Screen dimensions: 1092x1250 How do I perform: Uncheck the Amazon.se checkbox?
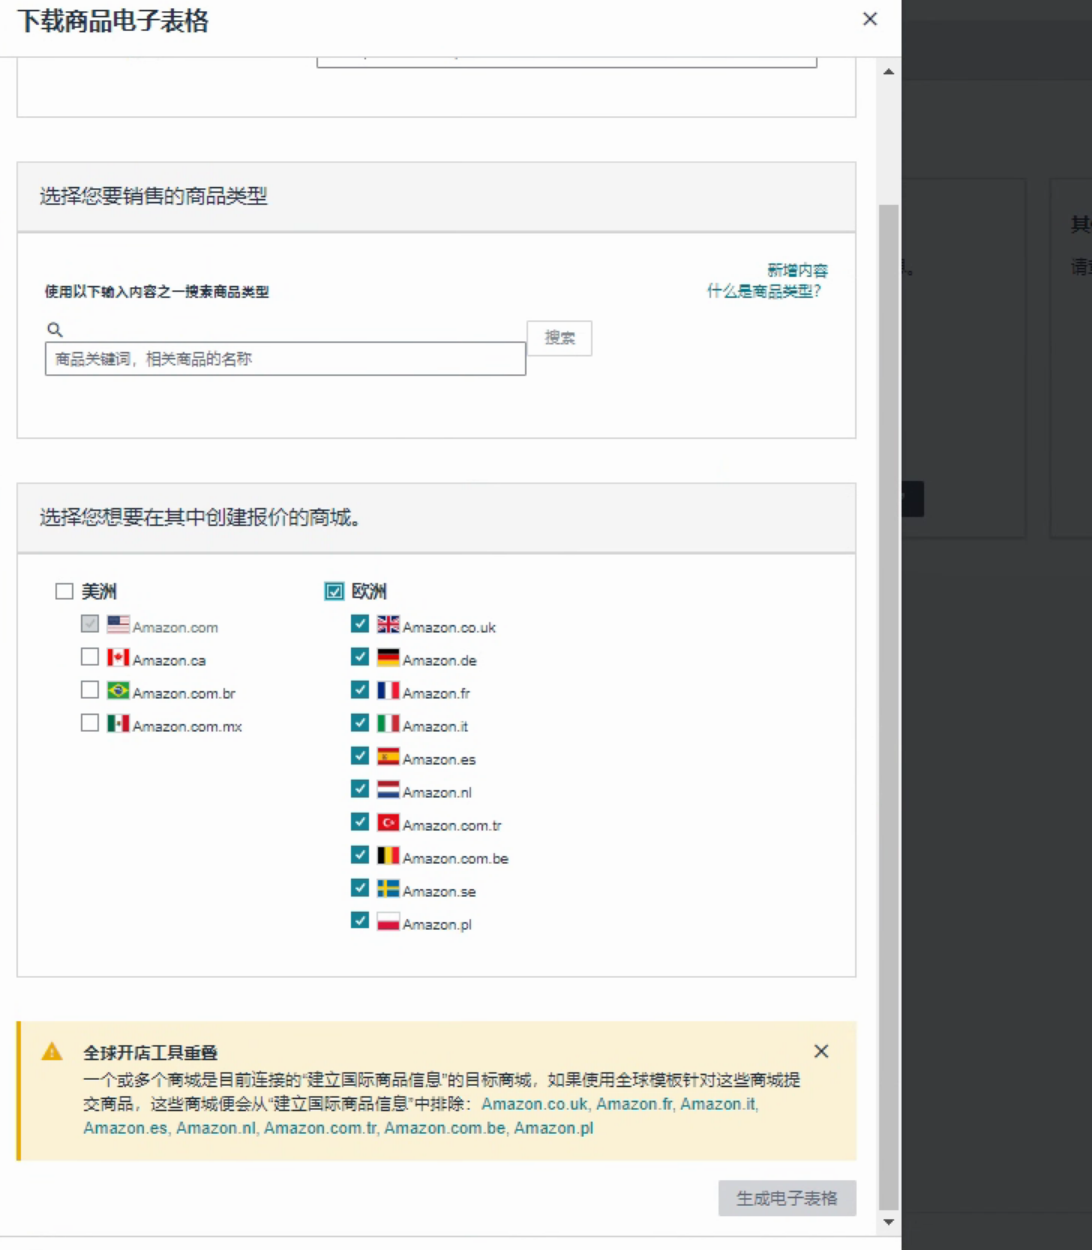360,888
